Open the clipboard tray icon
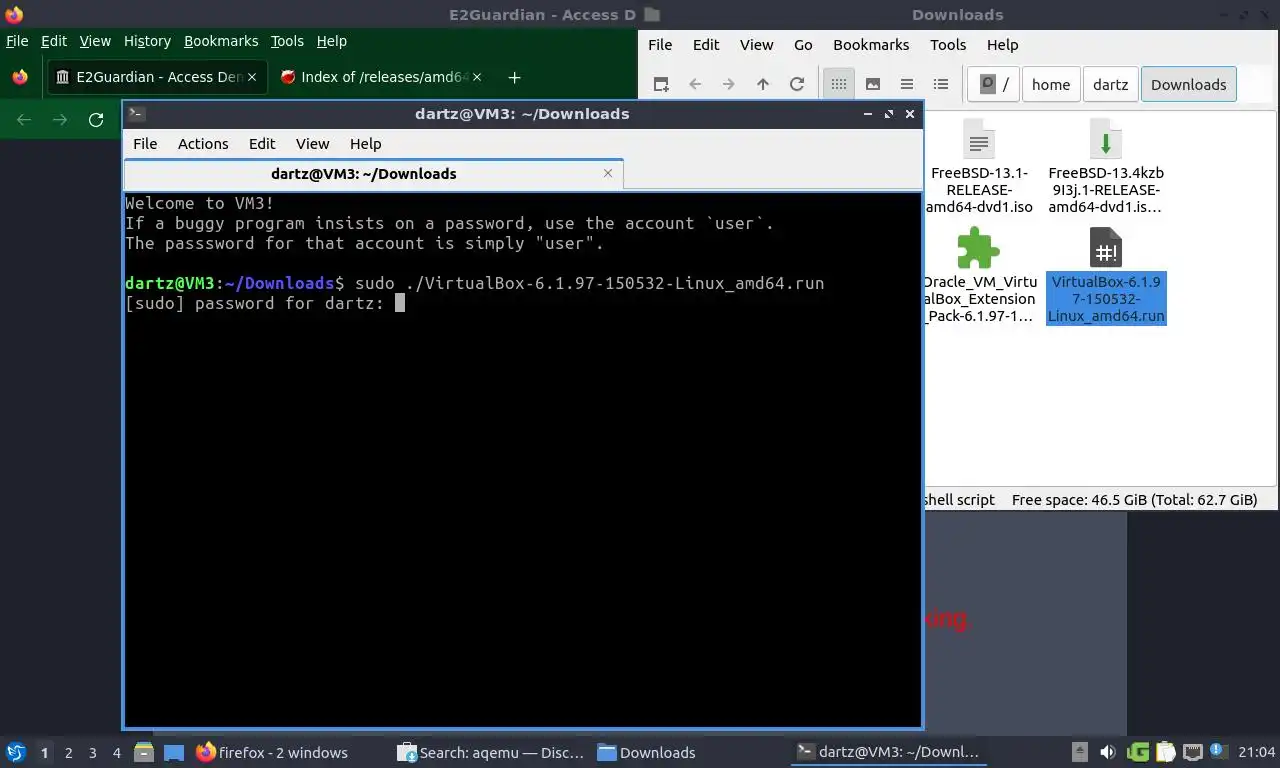1280x768 pixels. click(x=1165, y=752)
